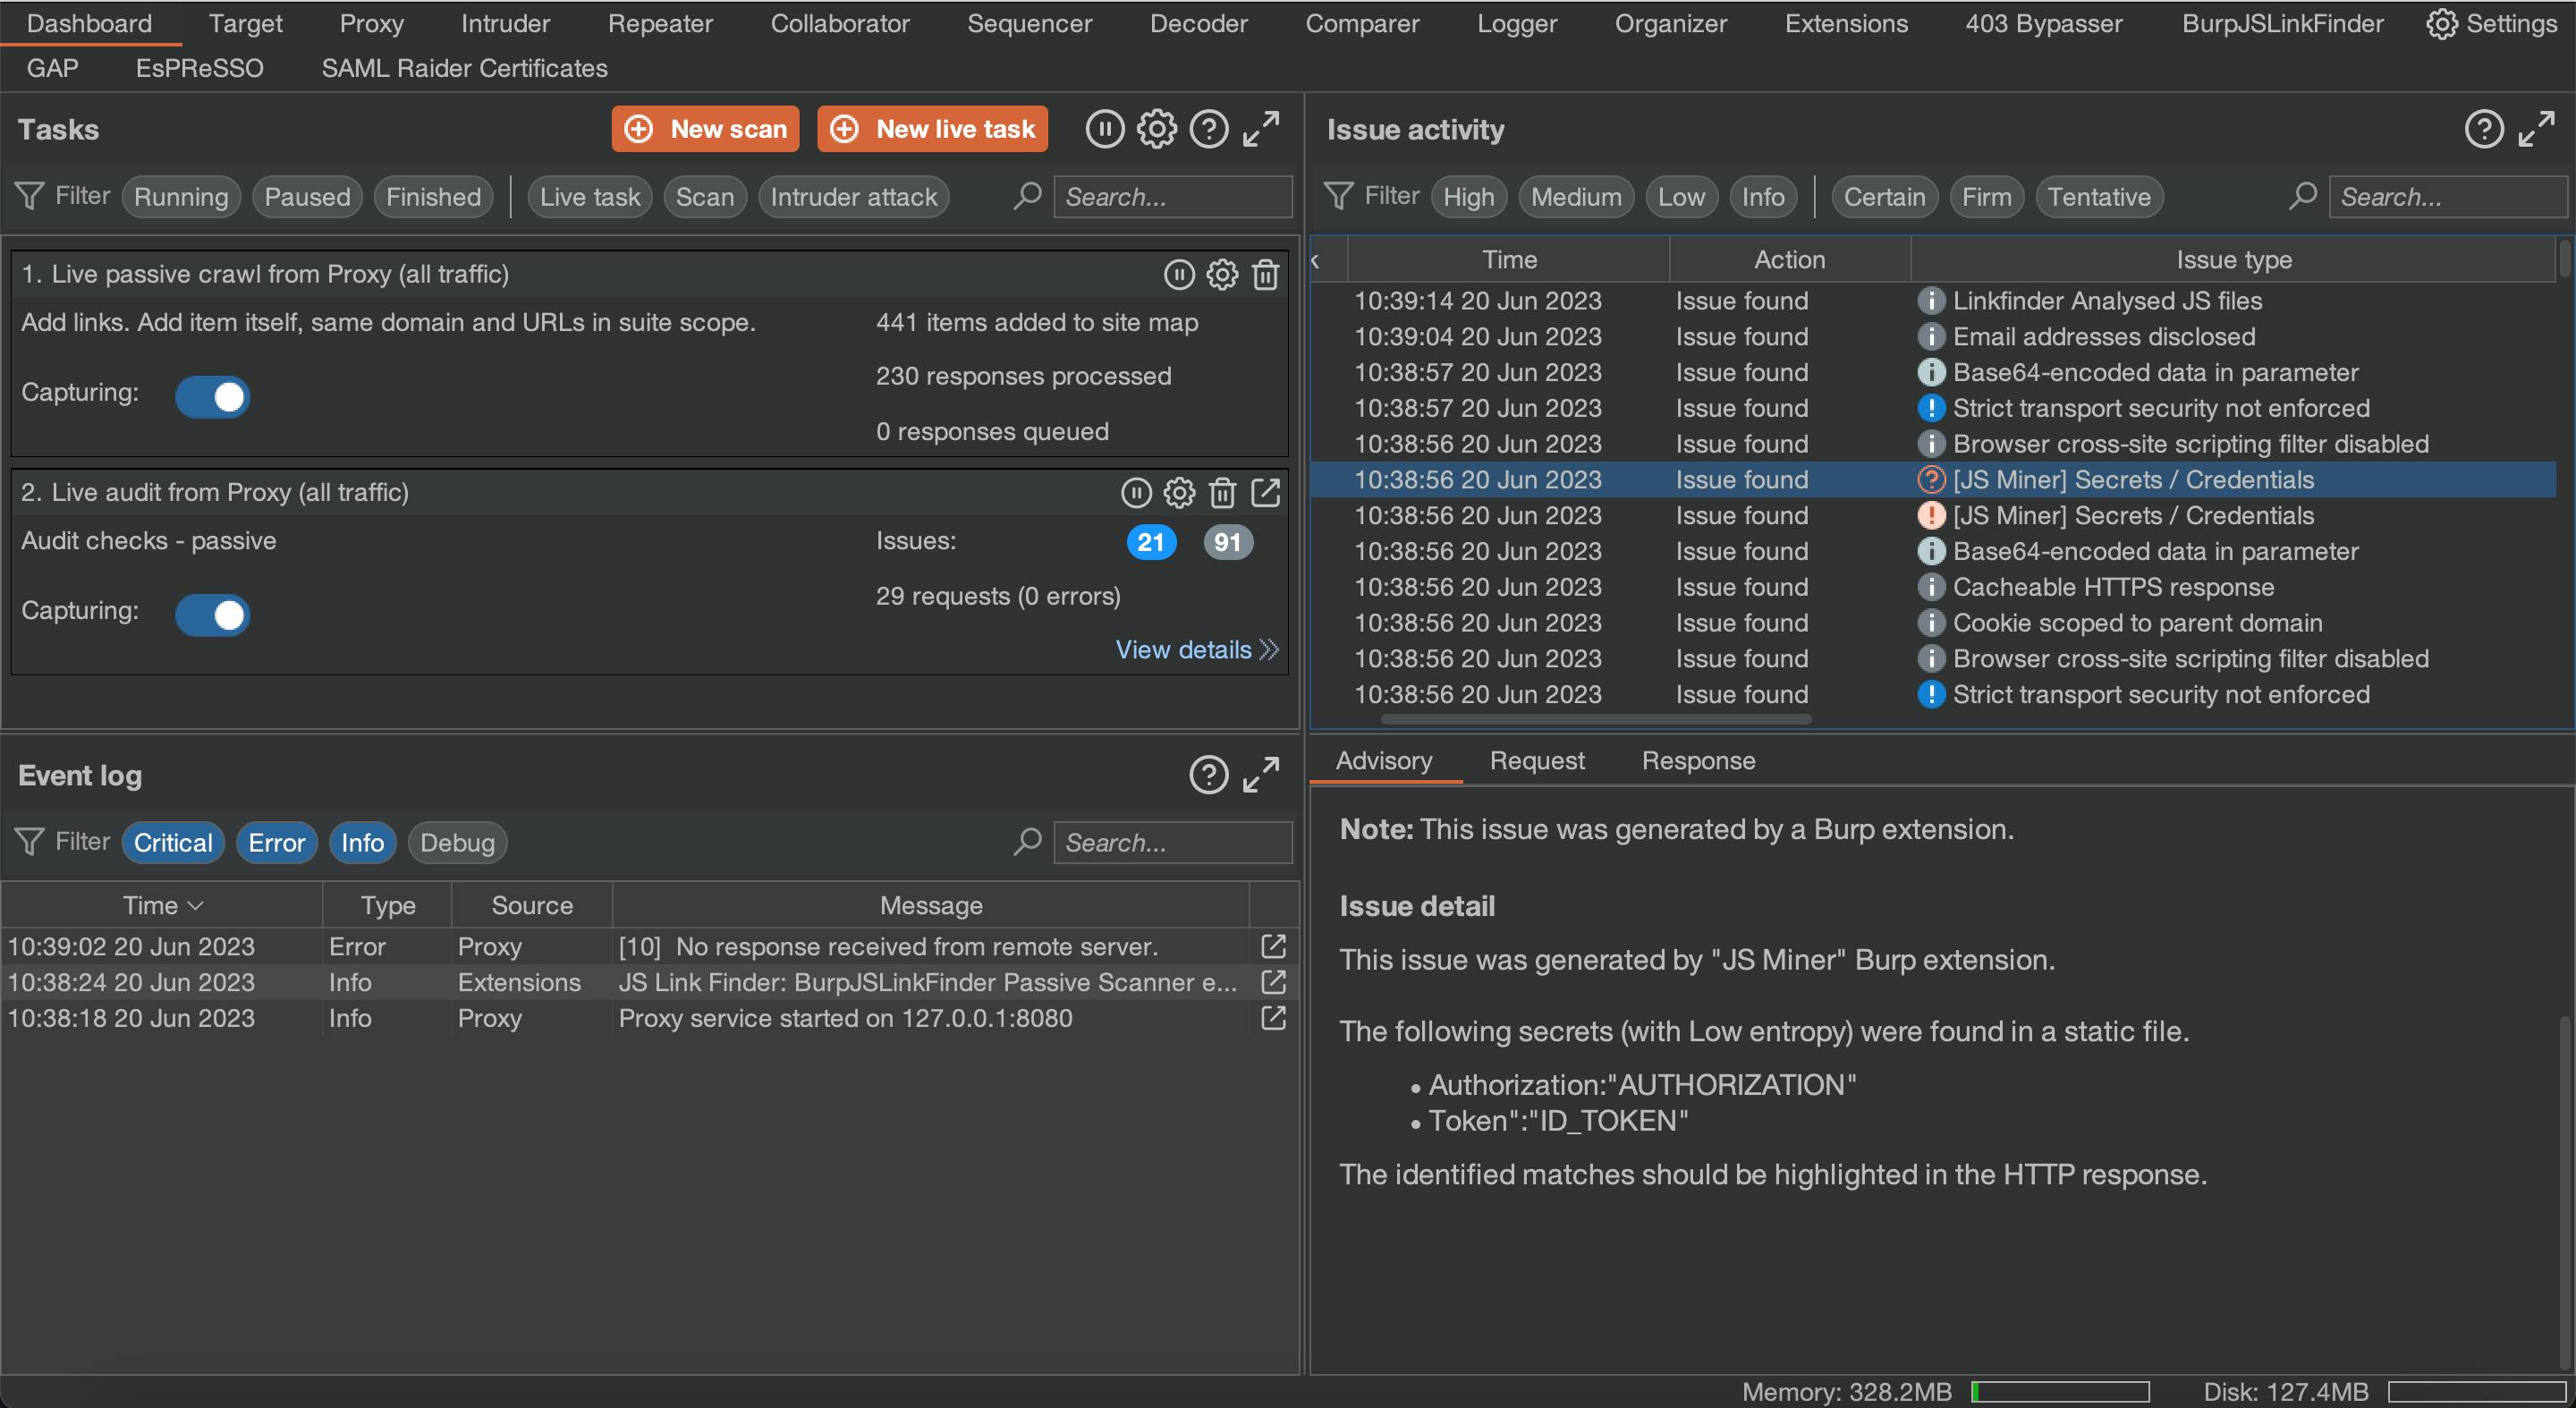Screen dimensions: 2576x1408
Task: Toggle Capturing switch for Live passive crawl
Action: coord(212,397)
